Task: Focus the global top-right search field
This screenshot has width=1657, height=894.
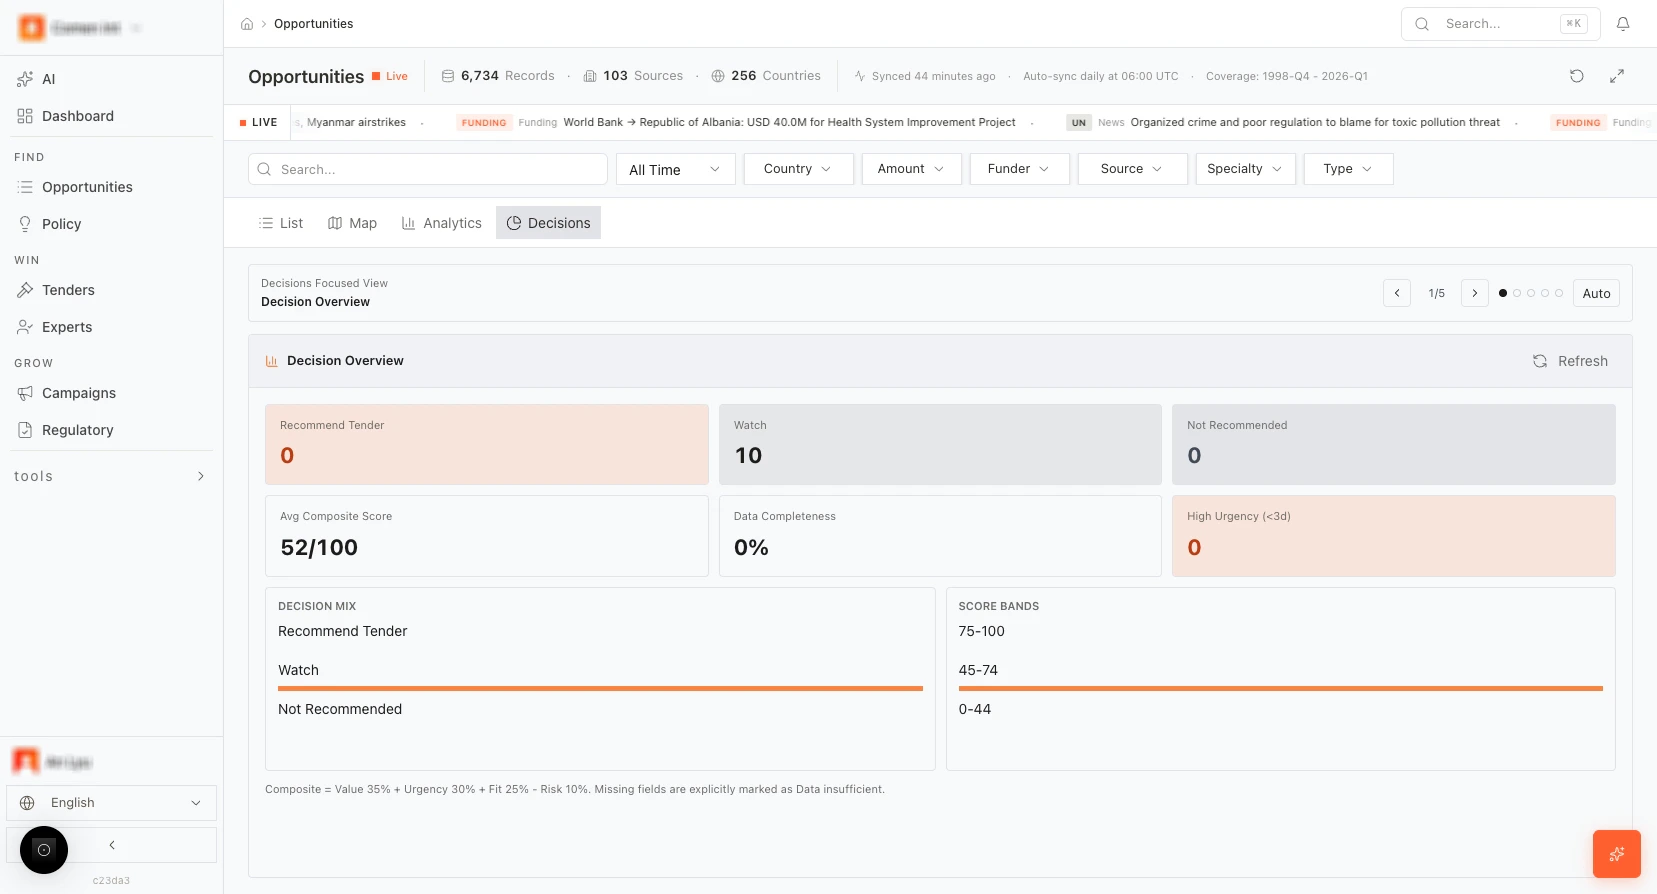Action: 1500,24
